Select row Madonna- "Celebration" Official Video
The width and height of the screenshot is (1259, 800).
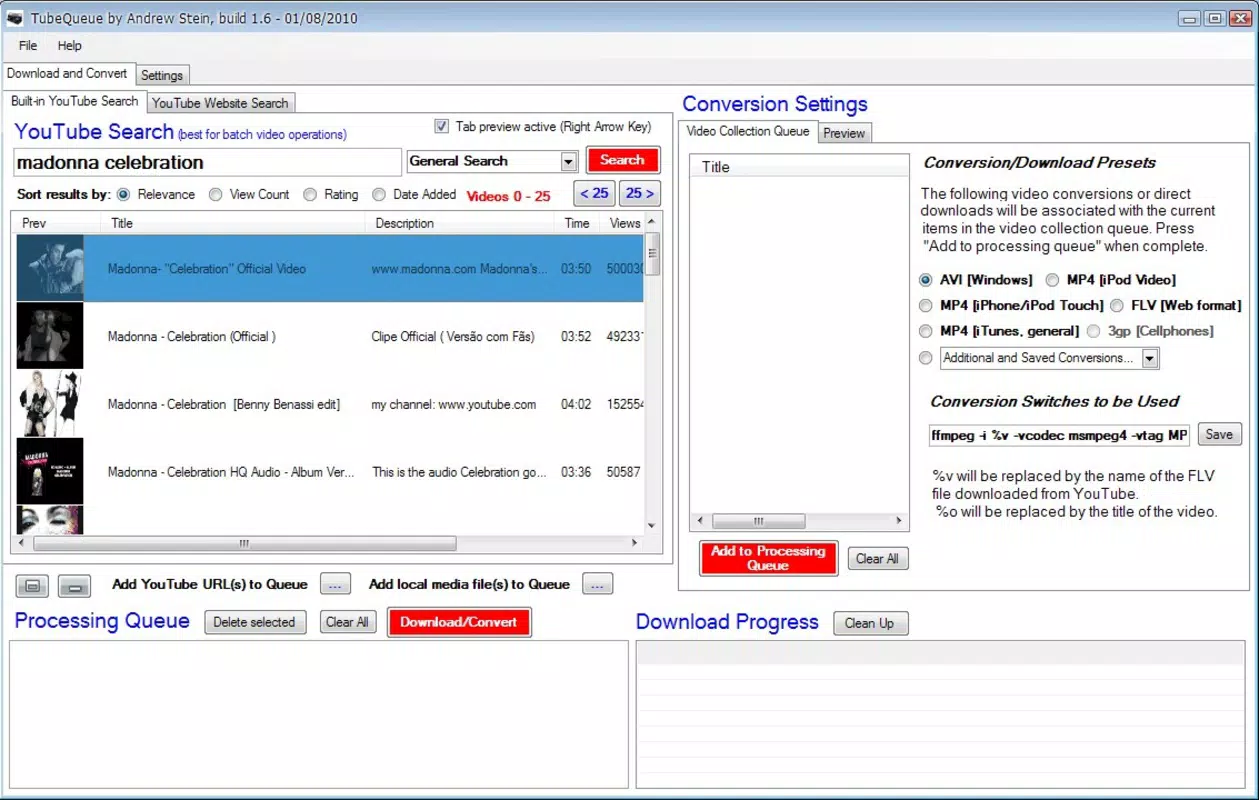tap(329, 268)
